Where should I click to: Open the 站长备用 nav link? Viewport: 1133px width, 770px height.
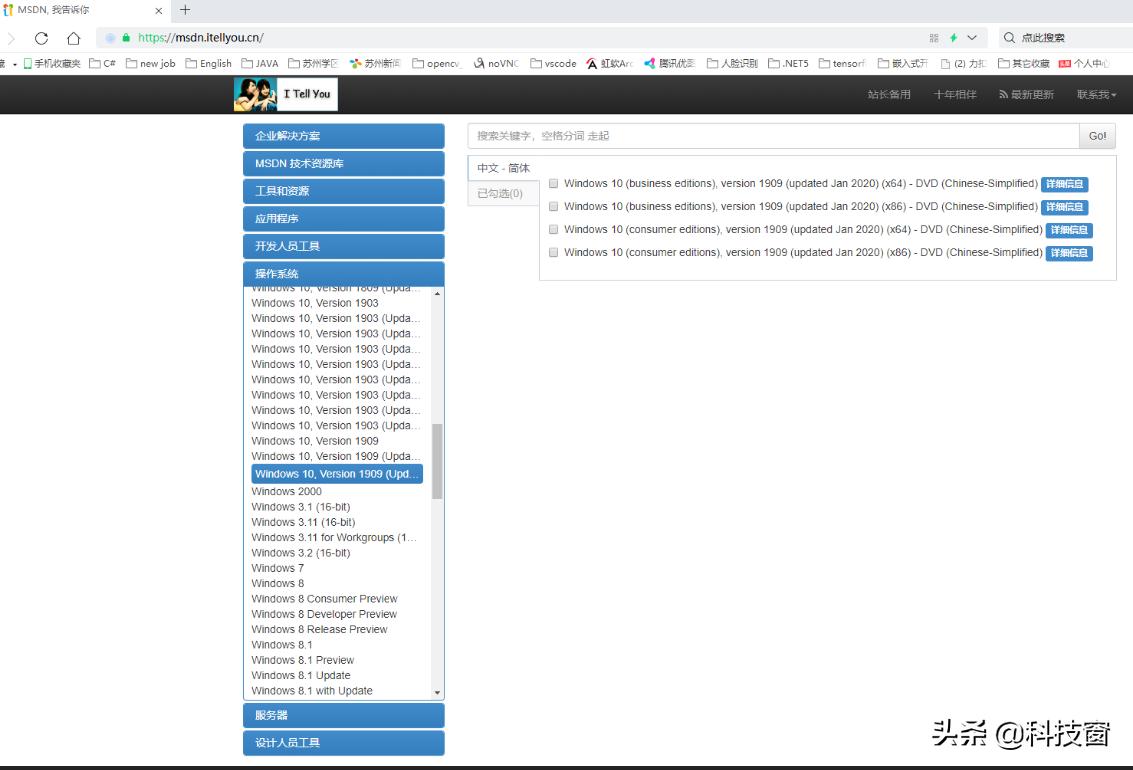(889, 95)
